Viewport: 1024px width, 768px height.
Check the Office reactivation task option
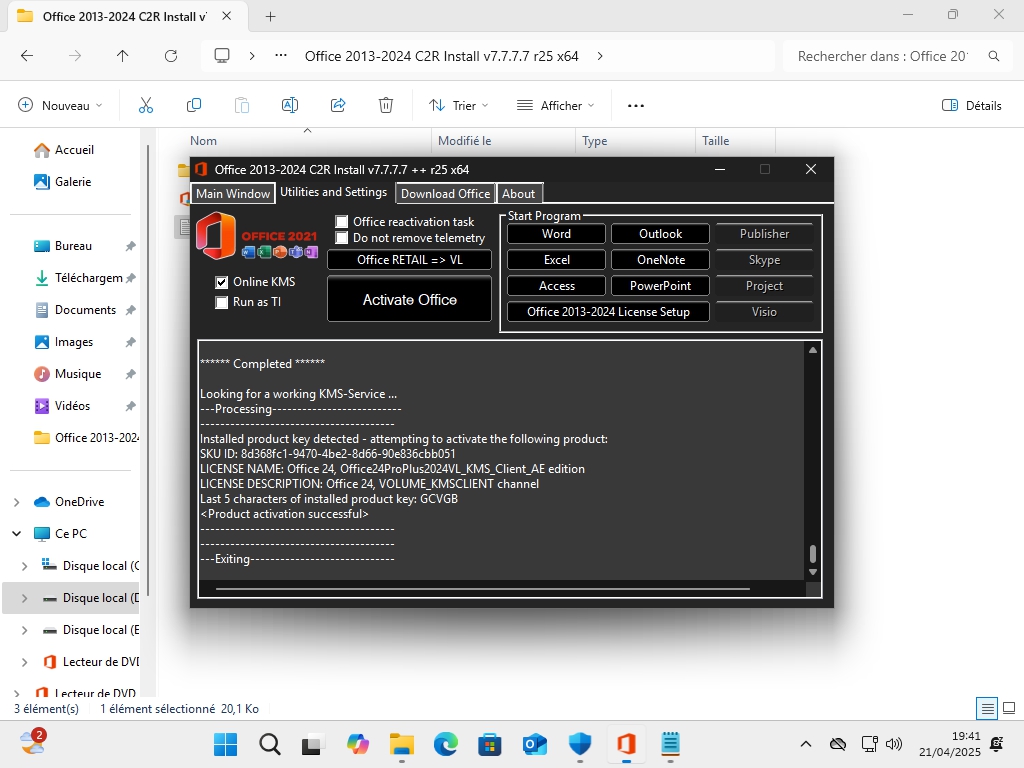342,222
